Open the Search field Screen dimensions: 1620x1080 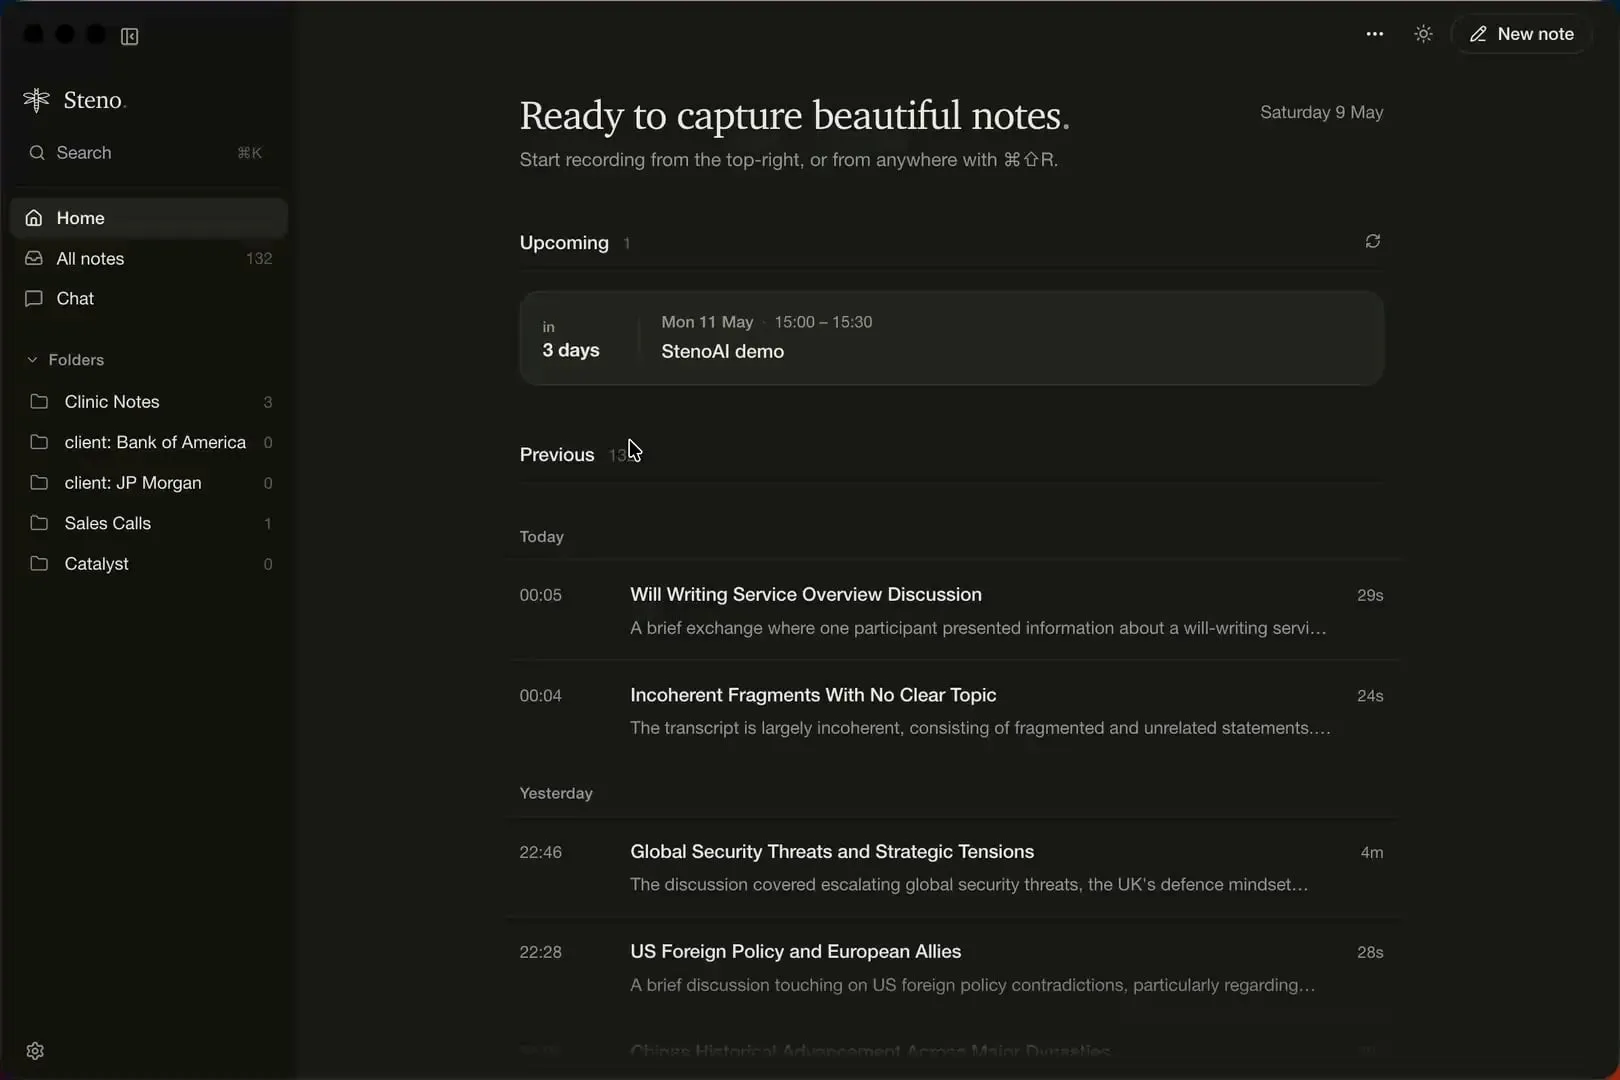(149, 153)
